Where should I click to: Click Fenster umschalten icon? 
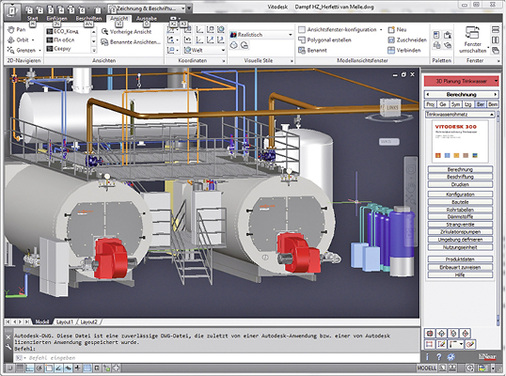tap(472, 33)
